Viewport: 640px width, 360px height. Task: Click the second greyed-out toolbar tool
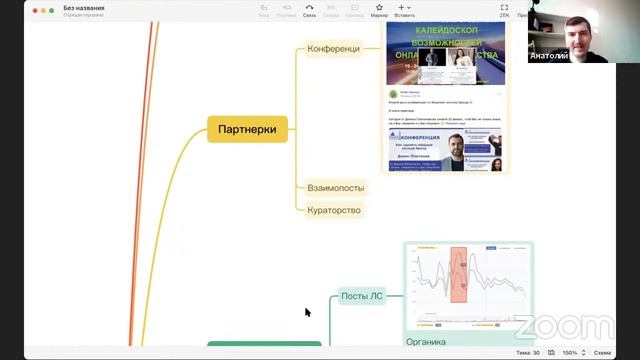pyautogui.click(x=286, y=11)
